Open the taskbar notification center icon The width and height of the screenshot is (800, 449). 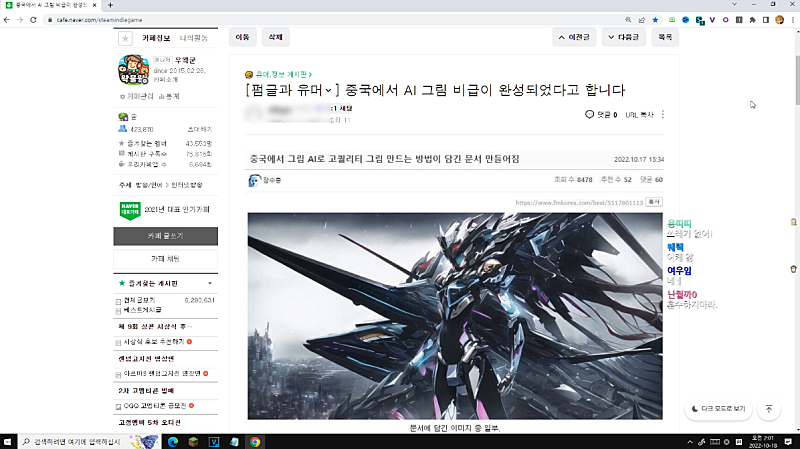click(x=788, y=442)
